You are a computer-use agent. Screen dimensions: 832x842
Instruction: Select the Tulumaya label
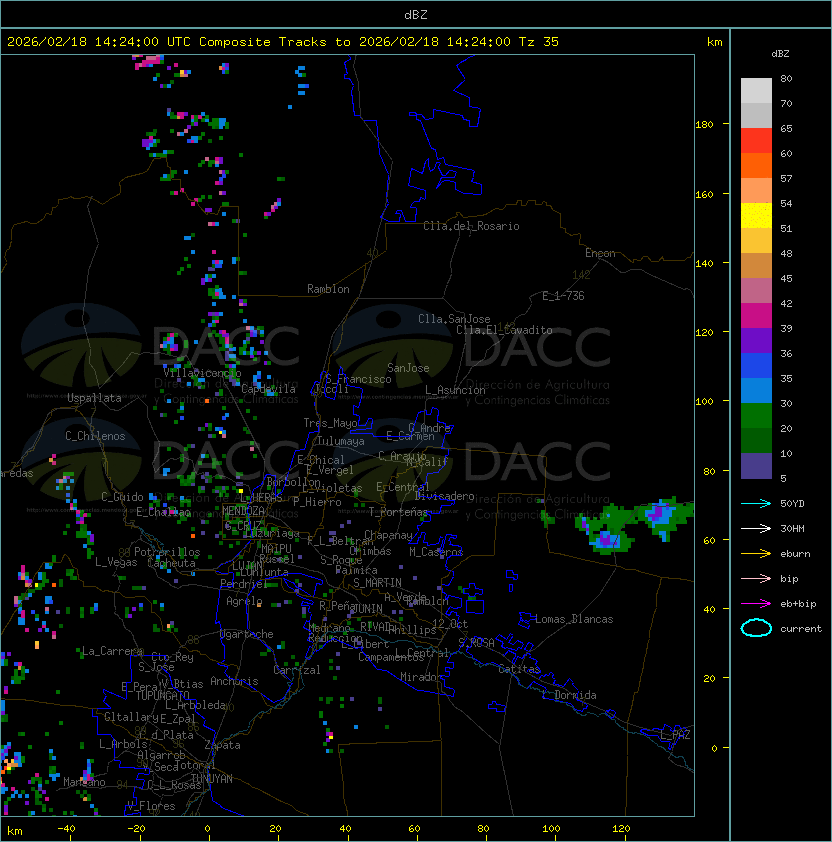pos(341,441)
